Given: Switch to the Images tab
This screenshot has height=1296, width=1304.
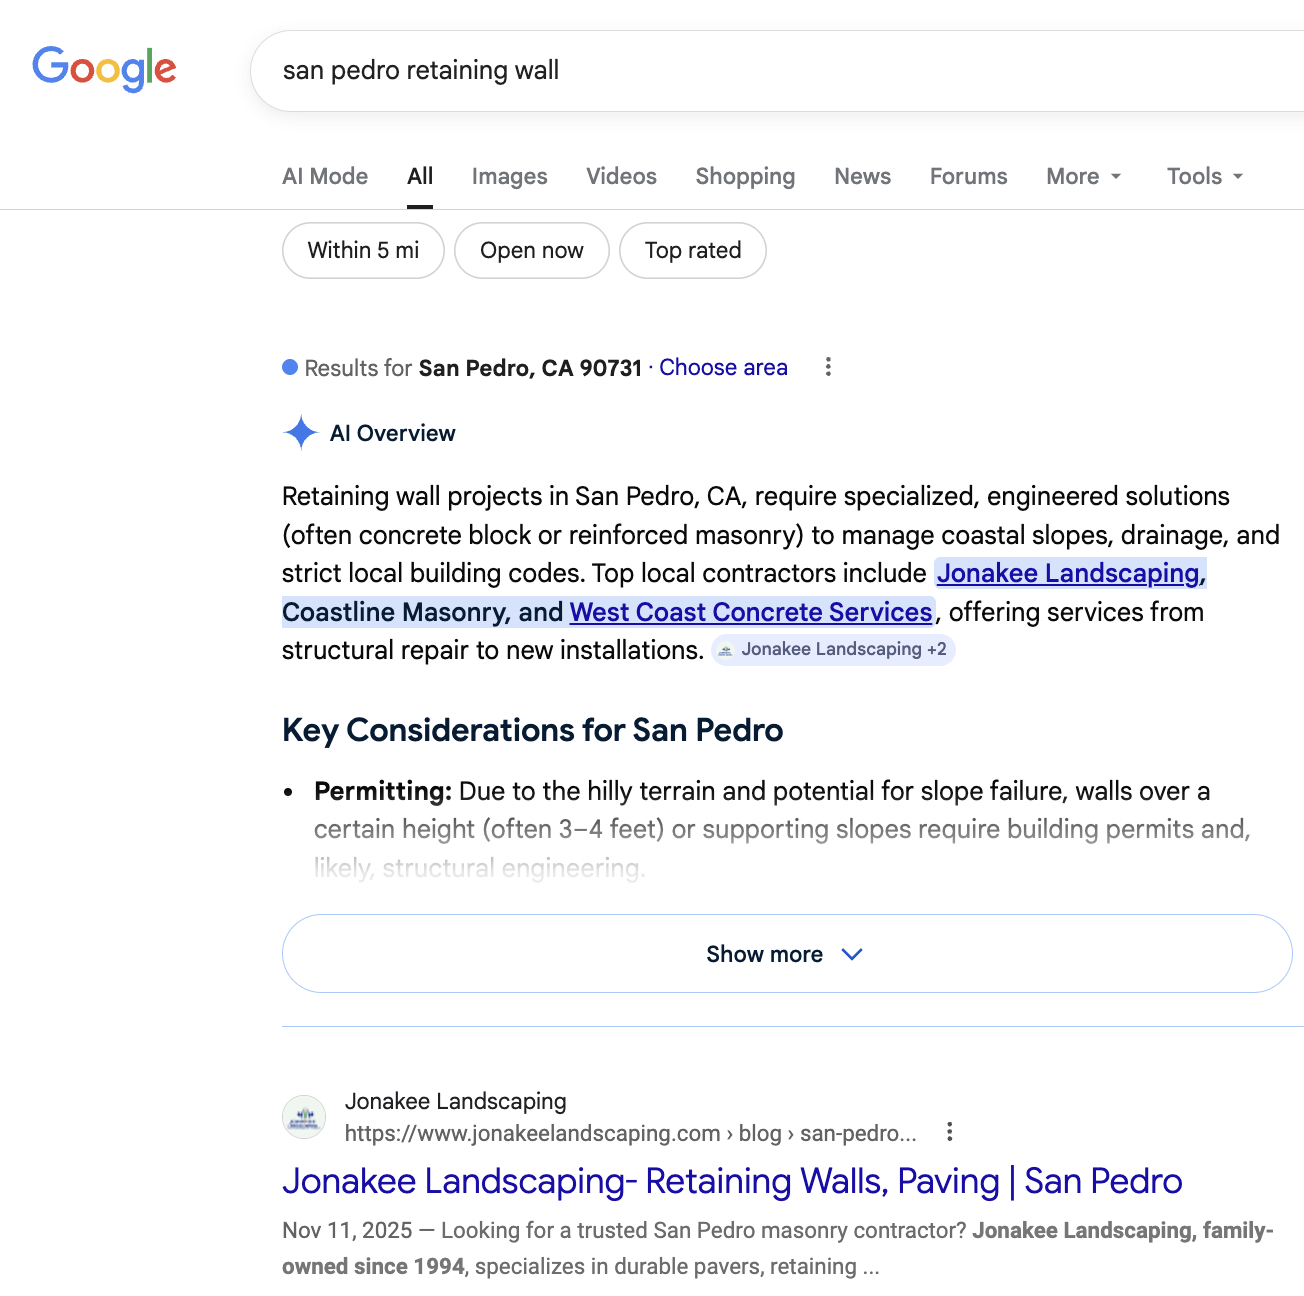Looking at the screenshot, I should click(x=509, y=176).
